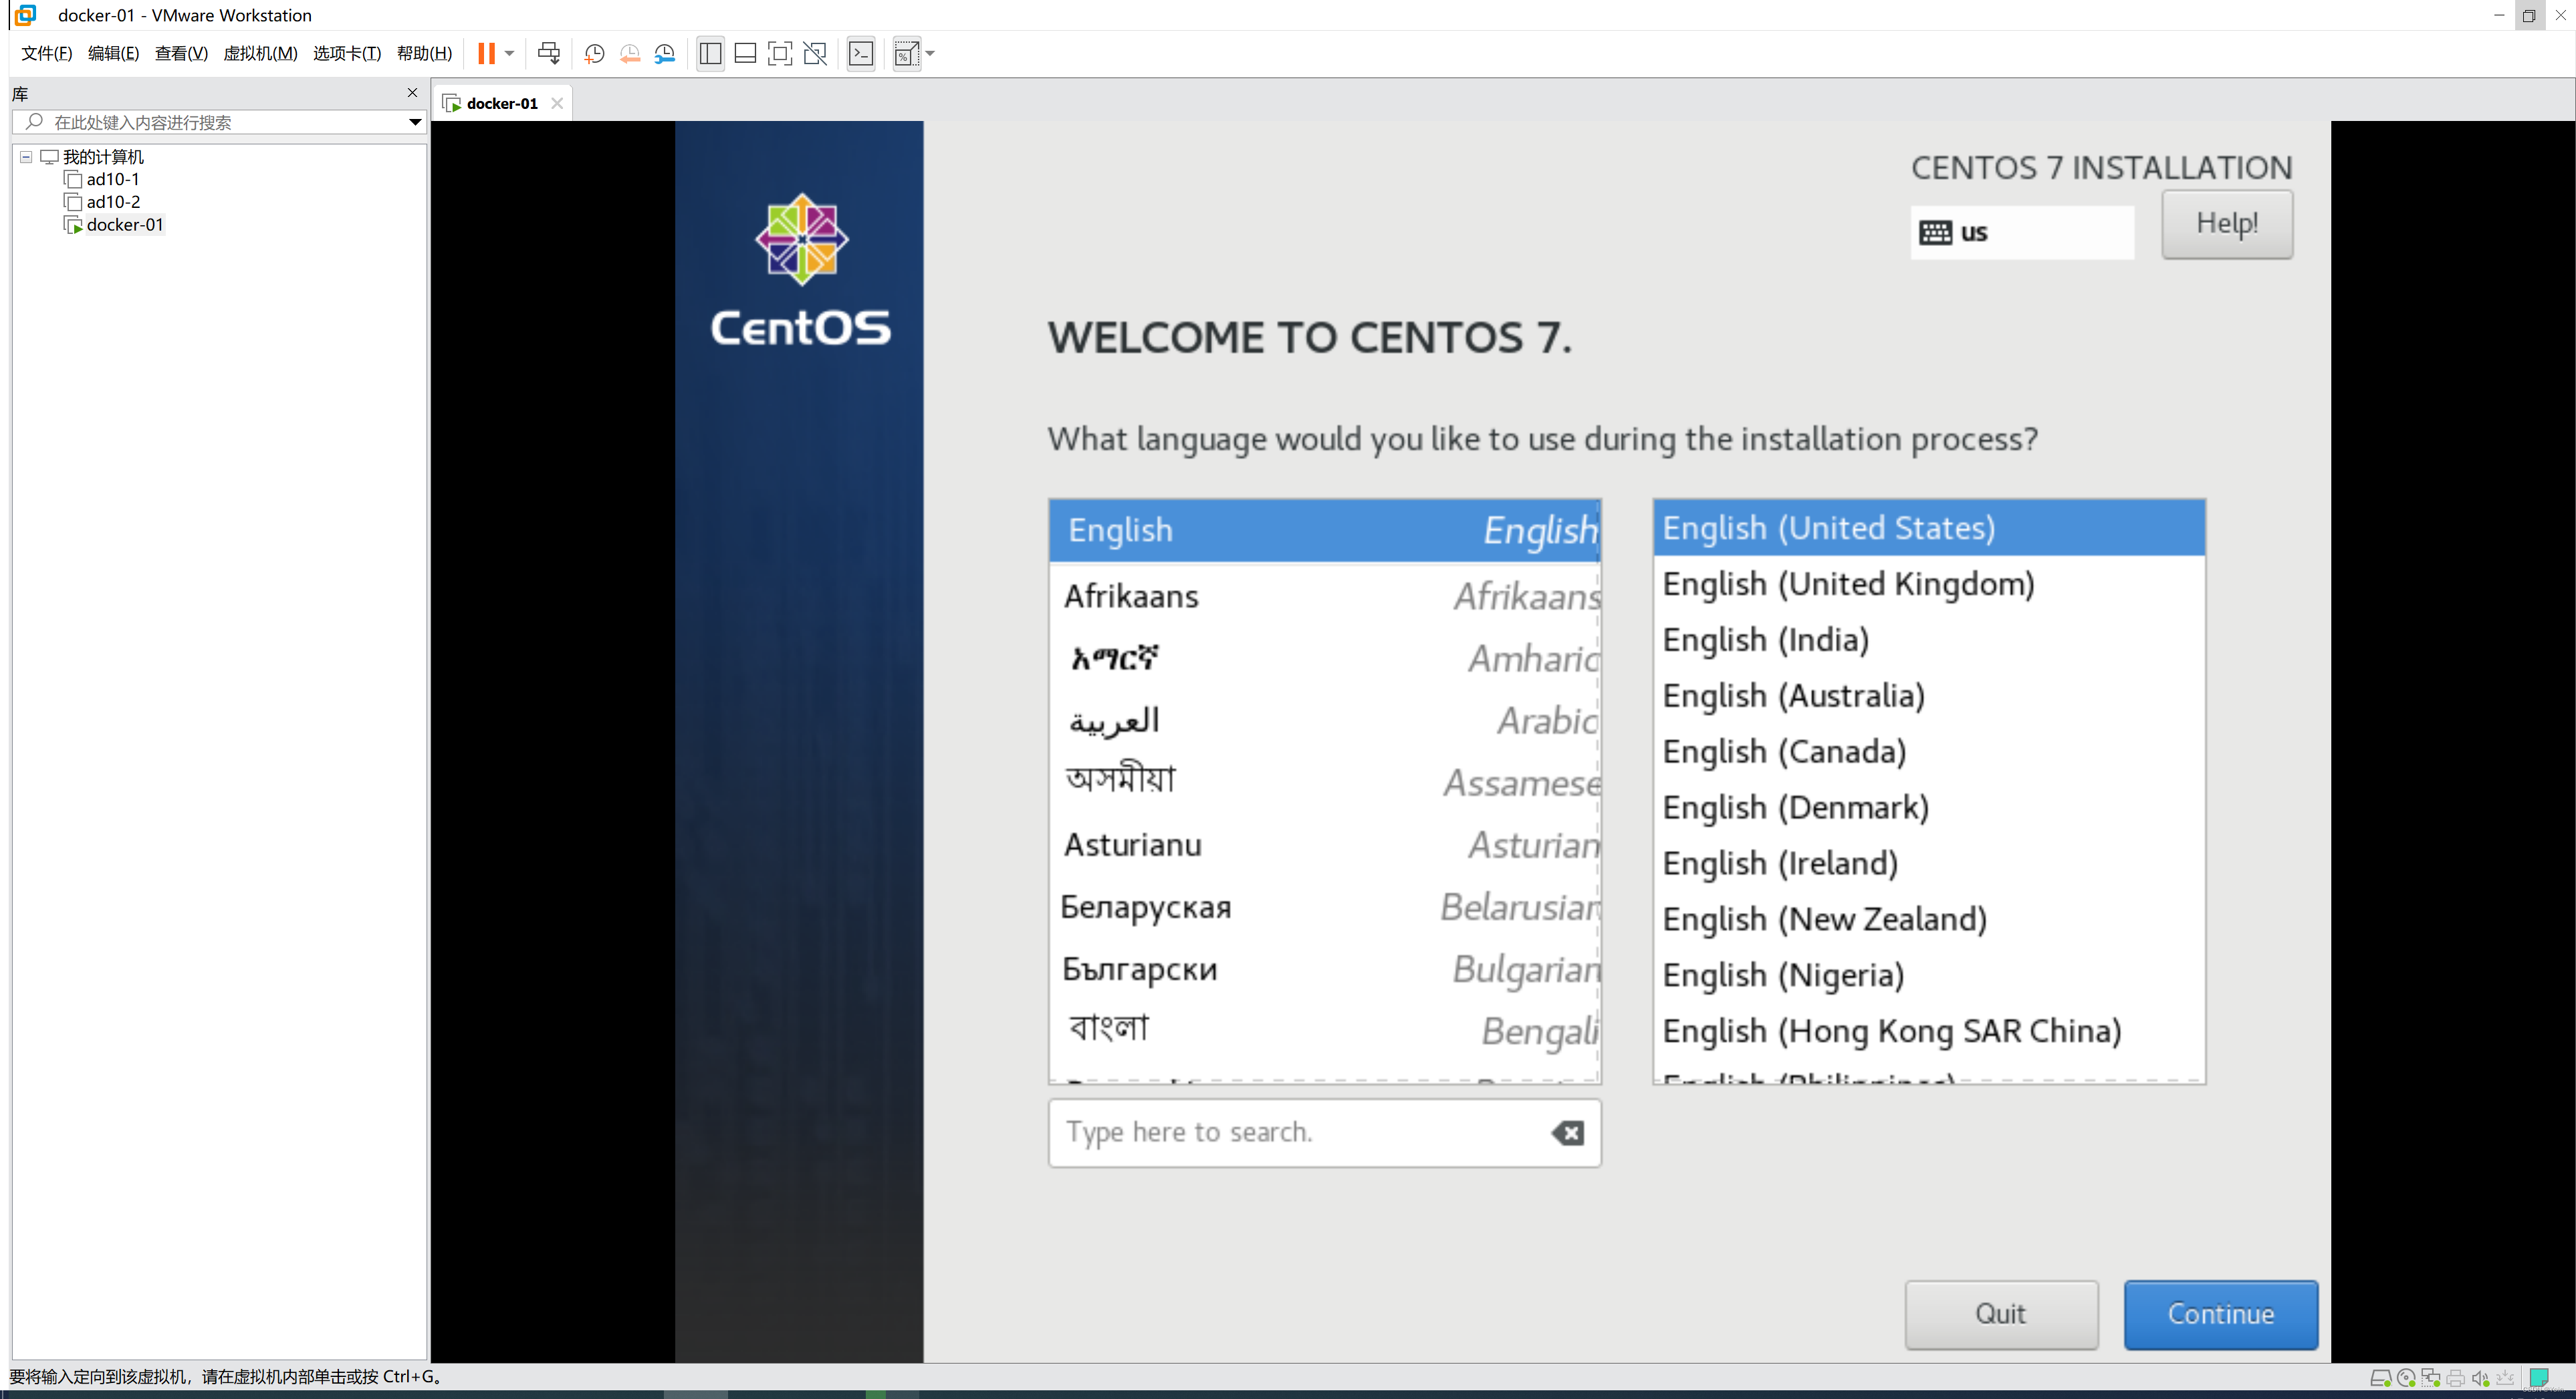Open the stretch display dropdown arrow
This screenshot has height=1399, width=2576.
931,54
